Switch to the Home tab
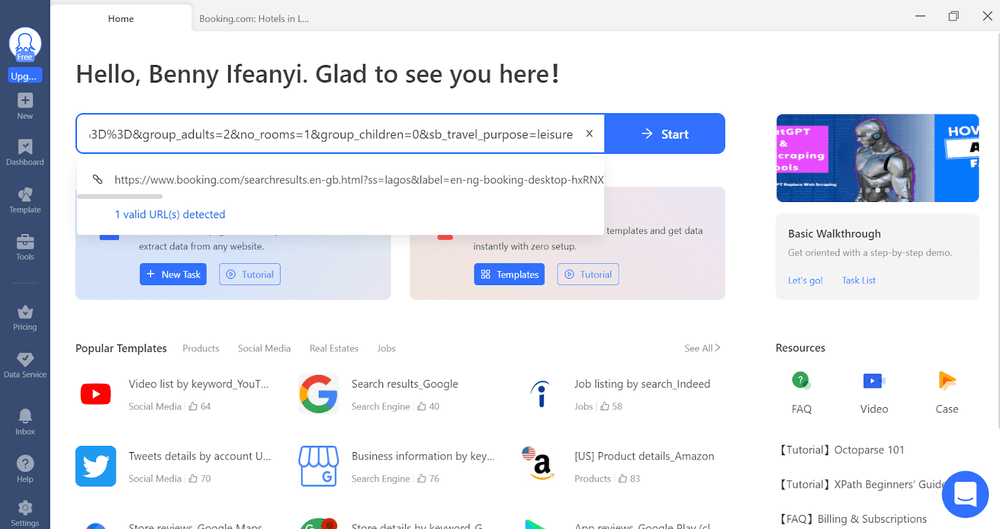This screenshot has height=529, width=1000. (x=121, y=19)
